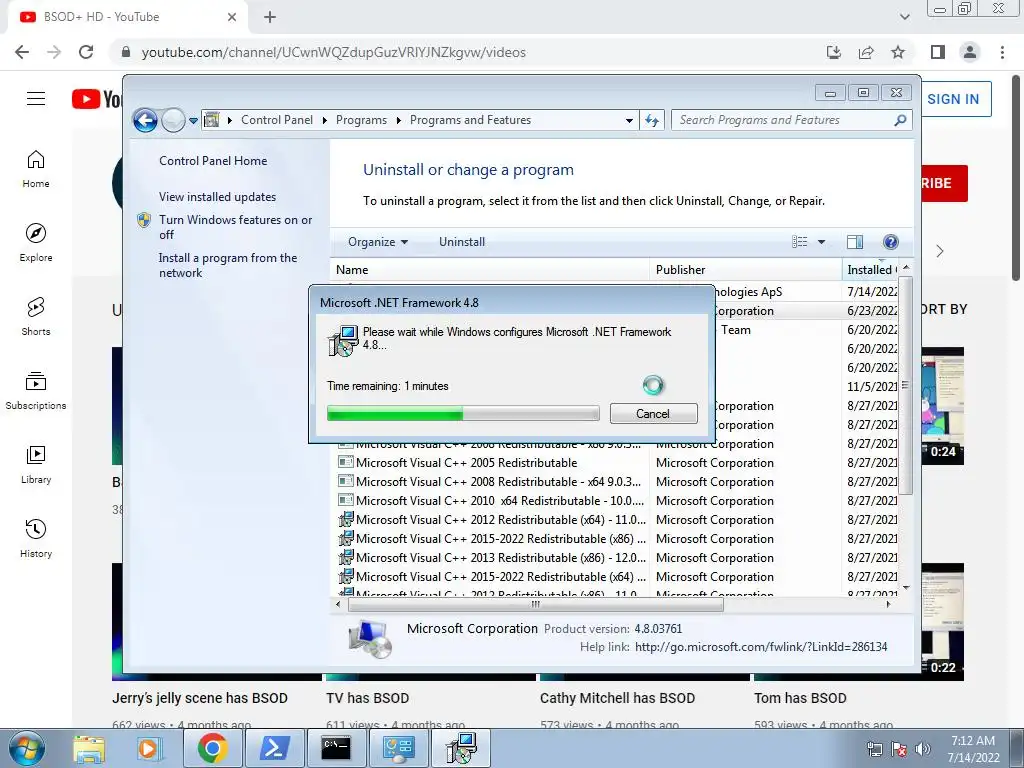Click the Visual C++ 2012 (x64) installer icon
The width and height of the screenshot is (1024, 768).
point(345,520)
